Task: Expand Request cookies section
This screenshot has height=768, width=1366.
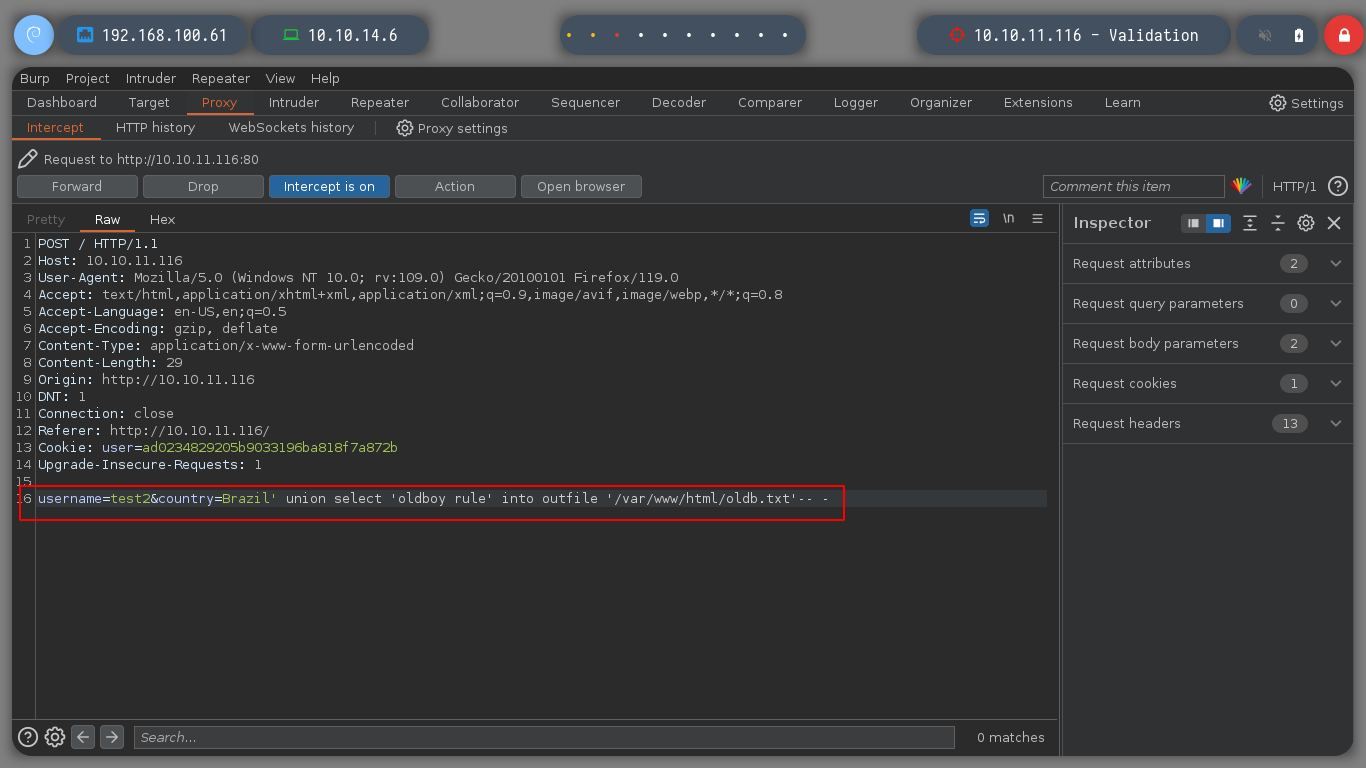Action: (1207, 384)
